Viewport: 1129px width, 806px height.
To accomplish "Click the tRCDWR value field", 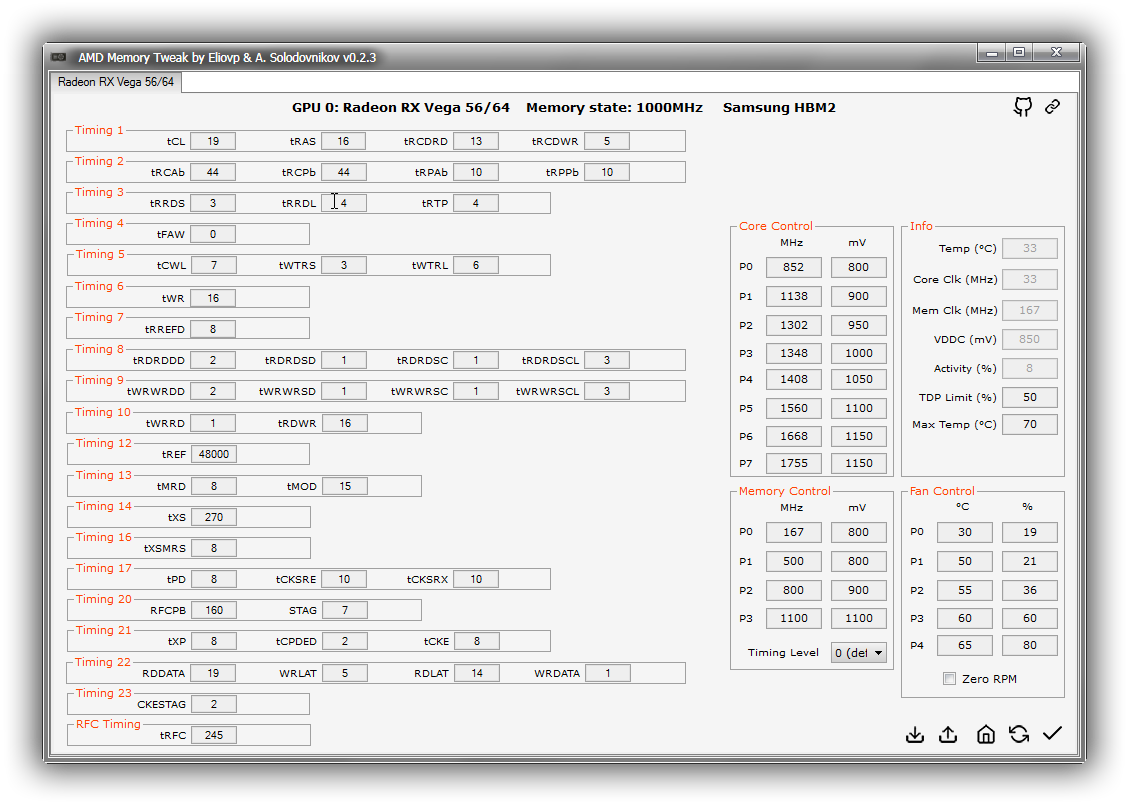I will tap(607, 141).
